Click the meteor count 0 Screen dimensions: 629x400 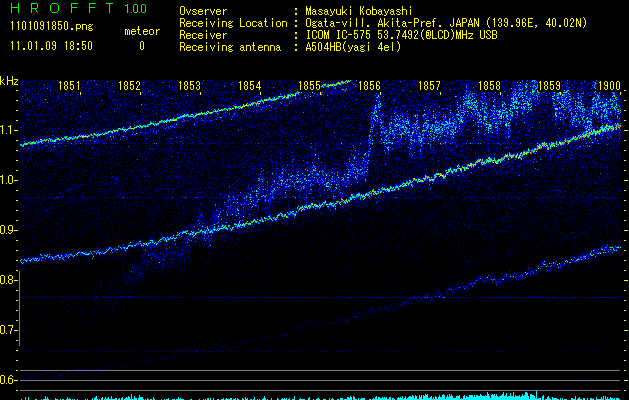[x=142, y=46]
